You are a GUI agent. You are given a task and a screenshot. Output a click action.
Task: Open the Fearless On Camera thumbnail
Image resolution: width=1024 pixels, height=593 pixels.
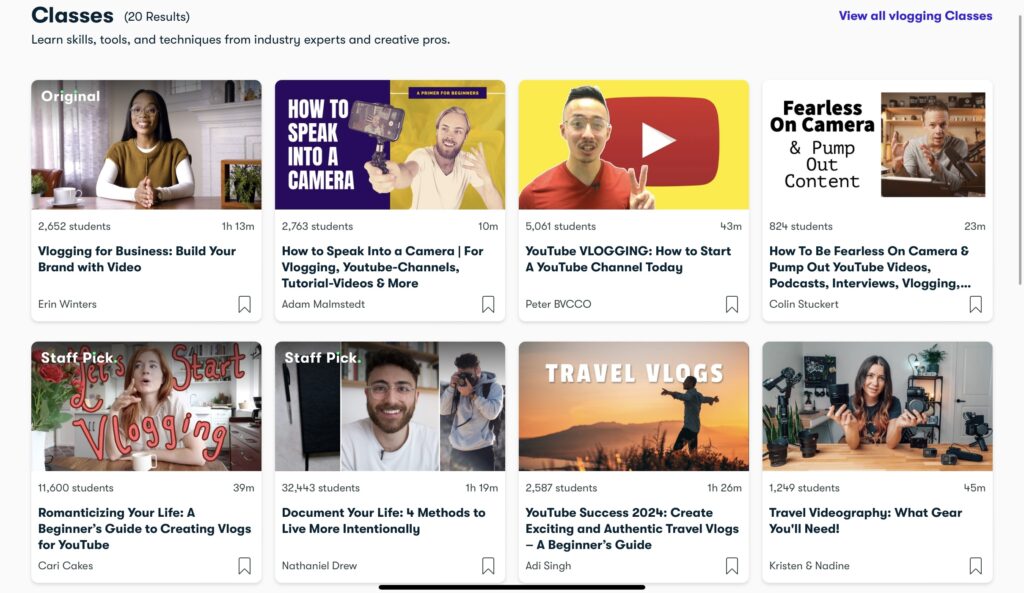877,145
